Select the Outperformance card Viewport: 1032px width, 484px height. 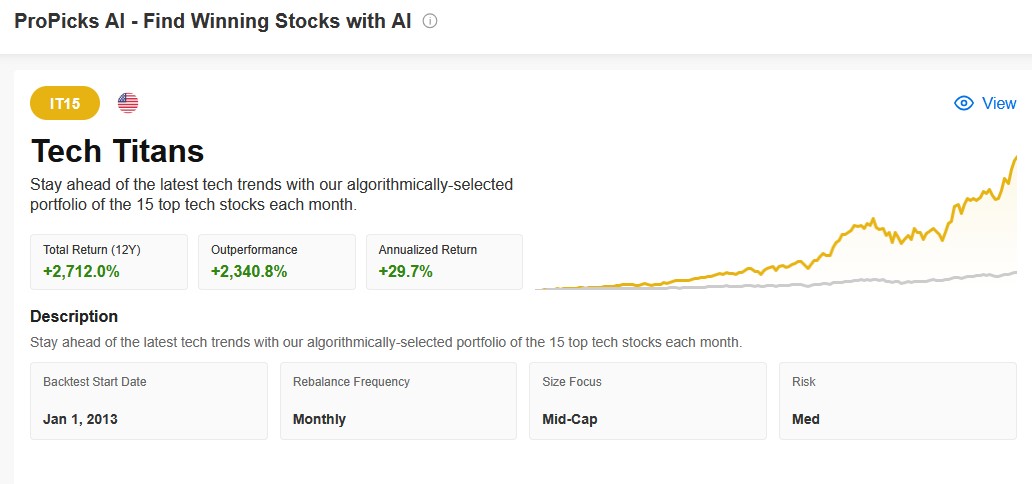[x=277, y=261]
